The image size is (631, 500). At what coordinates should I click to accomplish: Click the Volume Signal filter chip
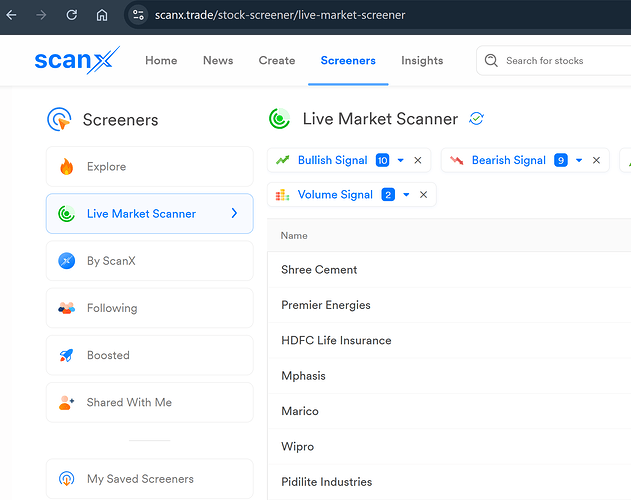[x=352, y=195]
